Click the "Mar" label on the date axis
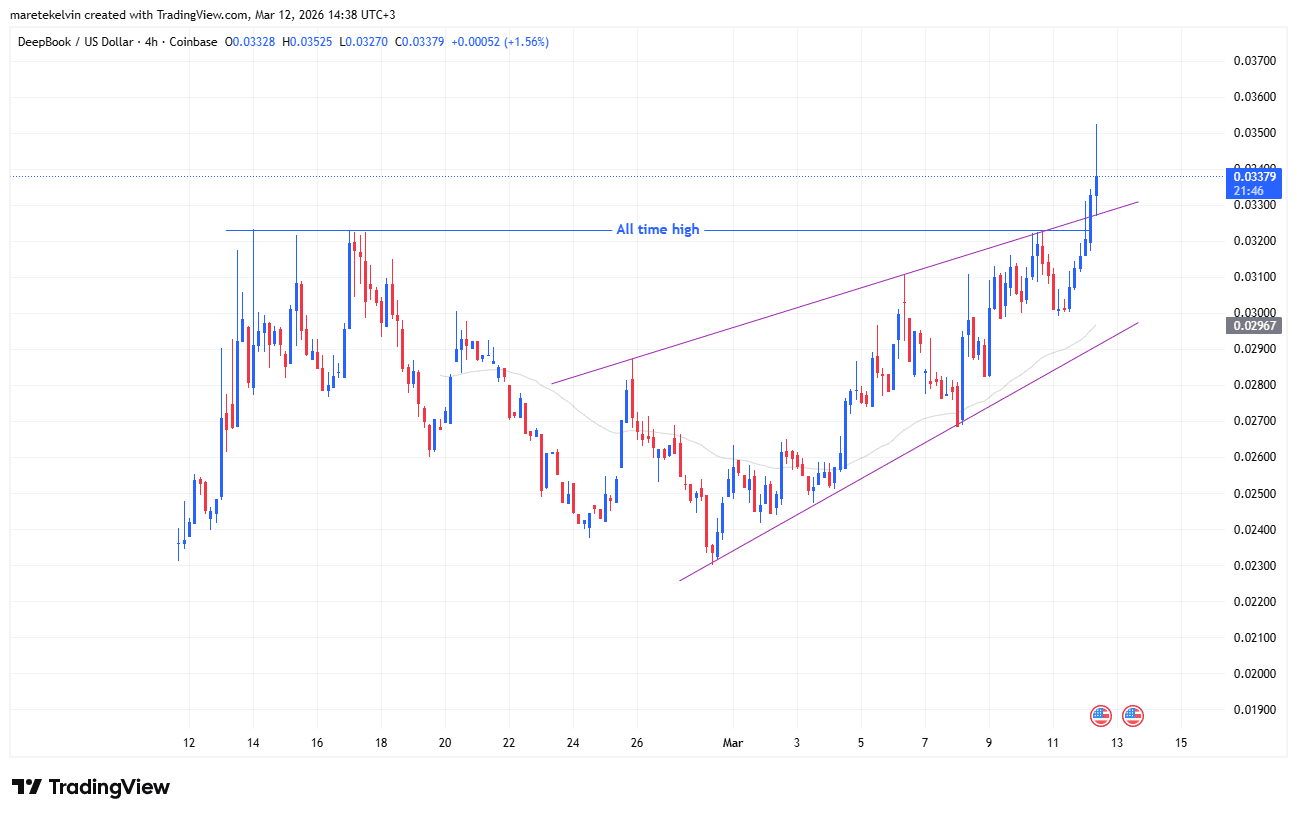 (733, 743)
